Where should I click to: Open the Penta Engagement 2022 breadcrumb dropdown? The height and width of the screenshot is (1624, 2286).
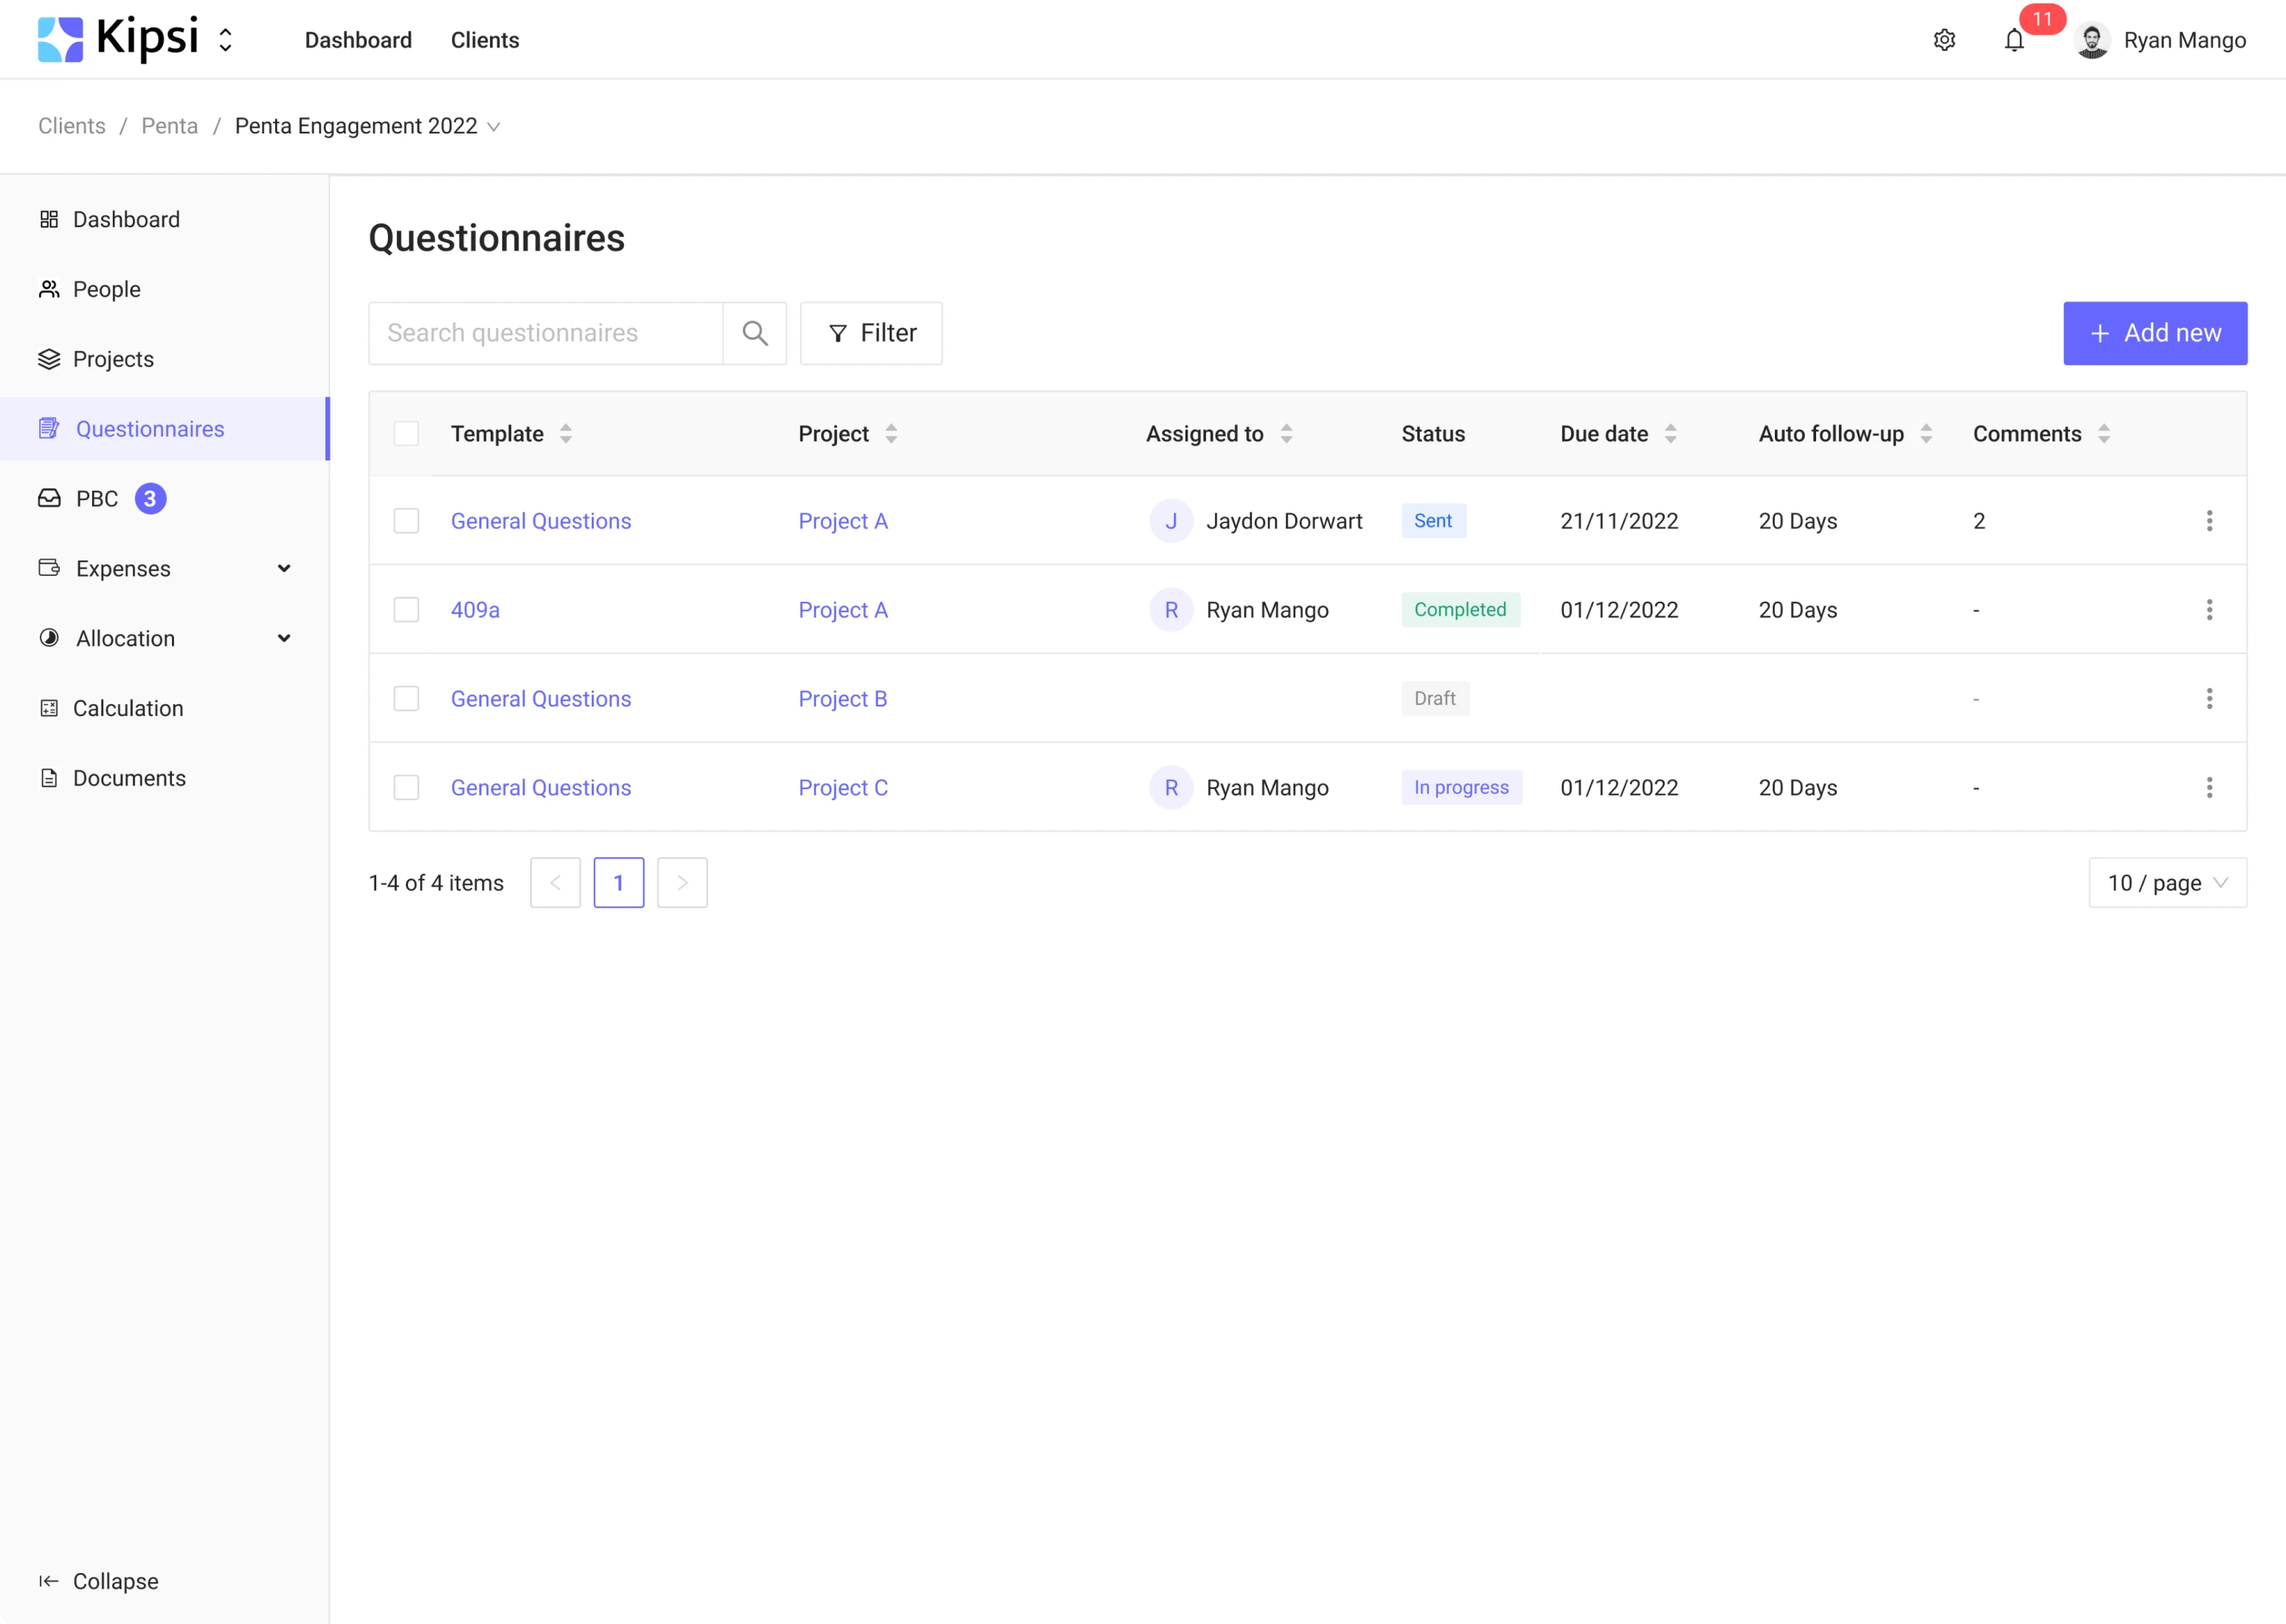click(x=493, y=127)
